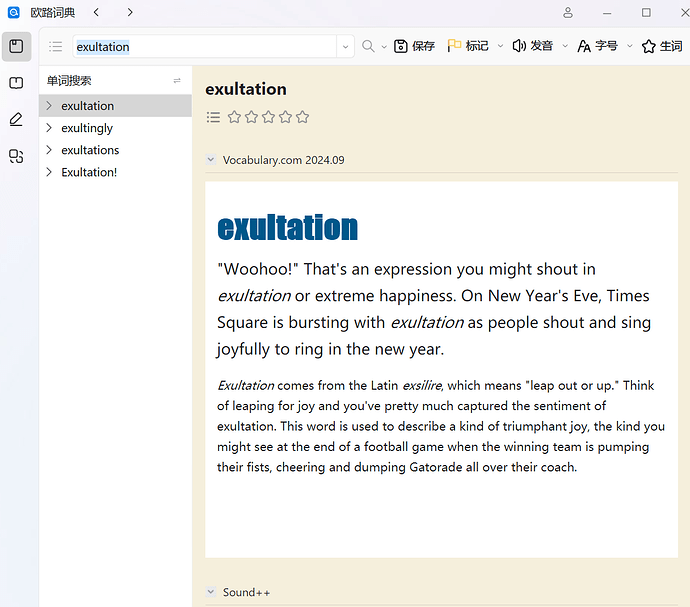Click the user account icon
The height and width of the screenshot is (607, 690).
tap(568, 13)
